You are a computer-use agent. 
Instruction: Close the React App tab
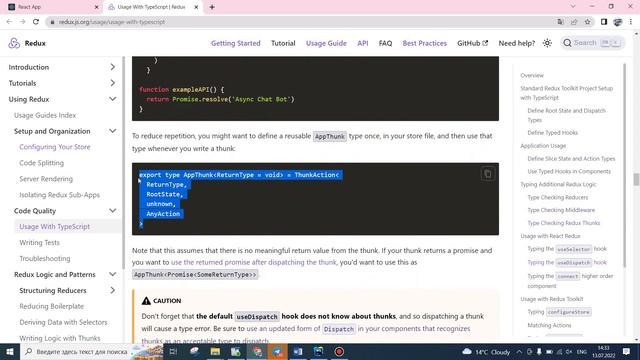point(97,7)
